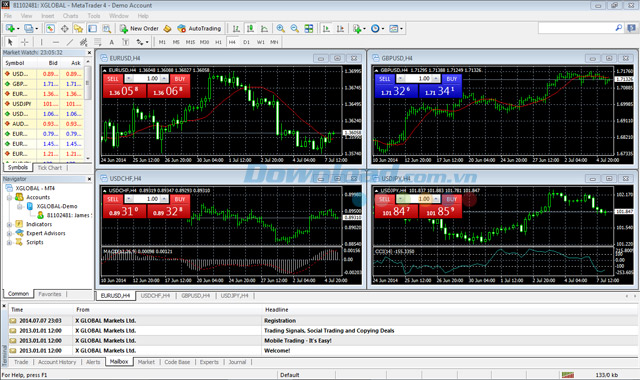Expand the Expert Advisors tree node
640x380 pixels.
point(9,233)
